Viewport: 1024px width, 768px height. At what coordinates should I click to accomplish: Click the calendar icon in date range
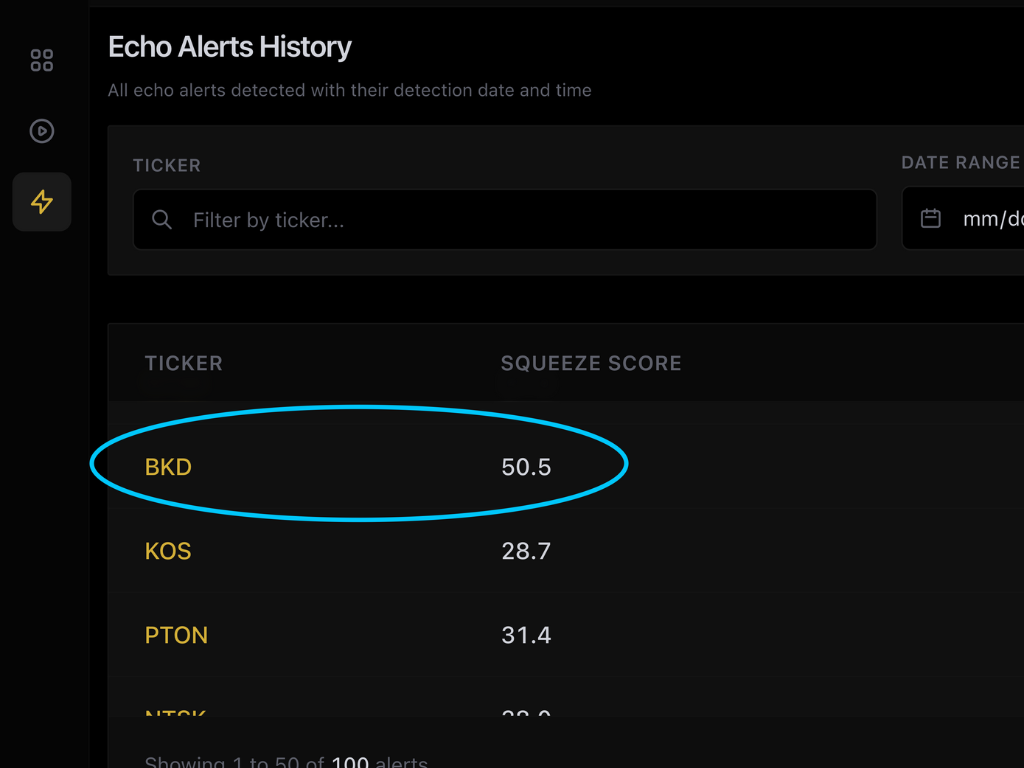point(930,219)
